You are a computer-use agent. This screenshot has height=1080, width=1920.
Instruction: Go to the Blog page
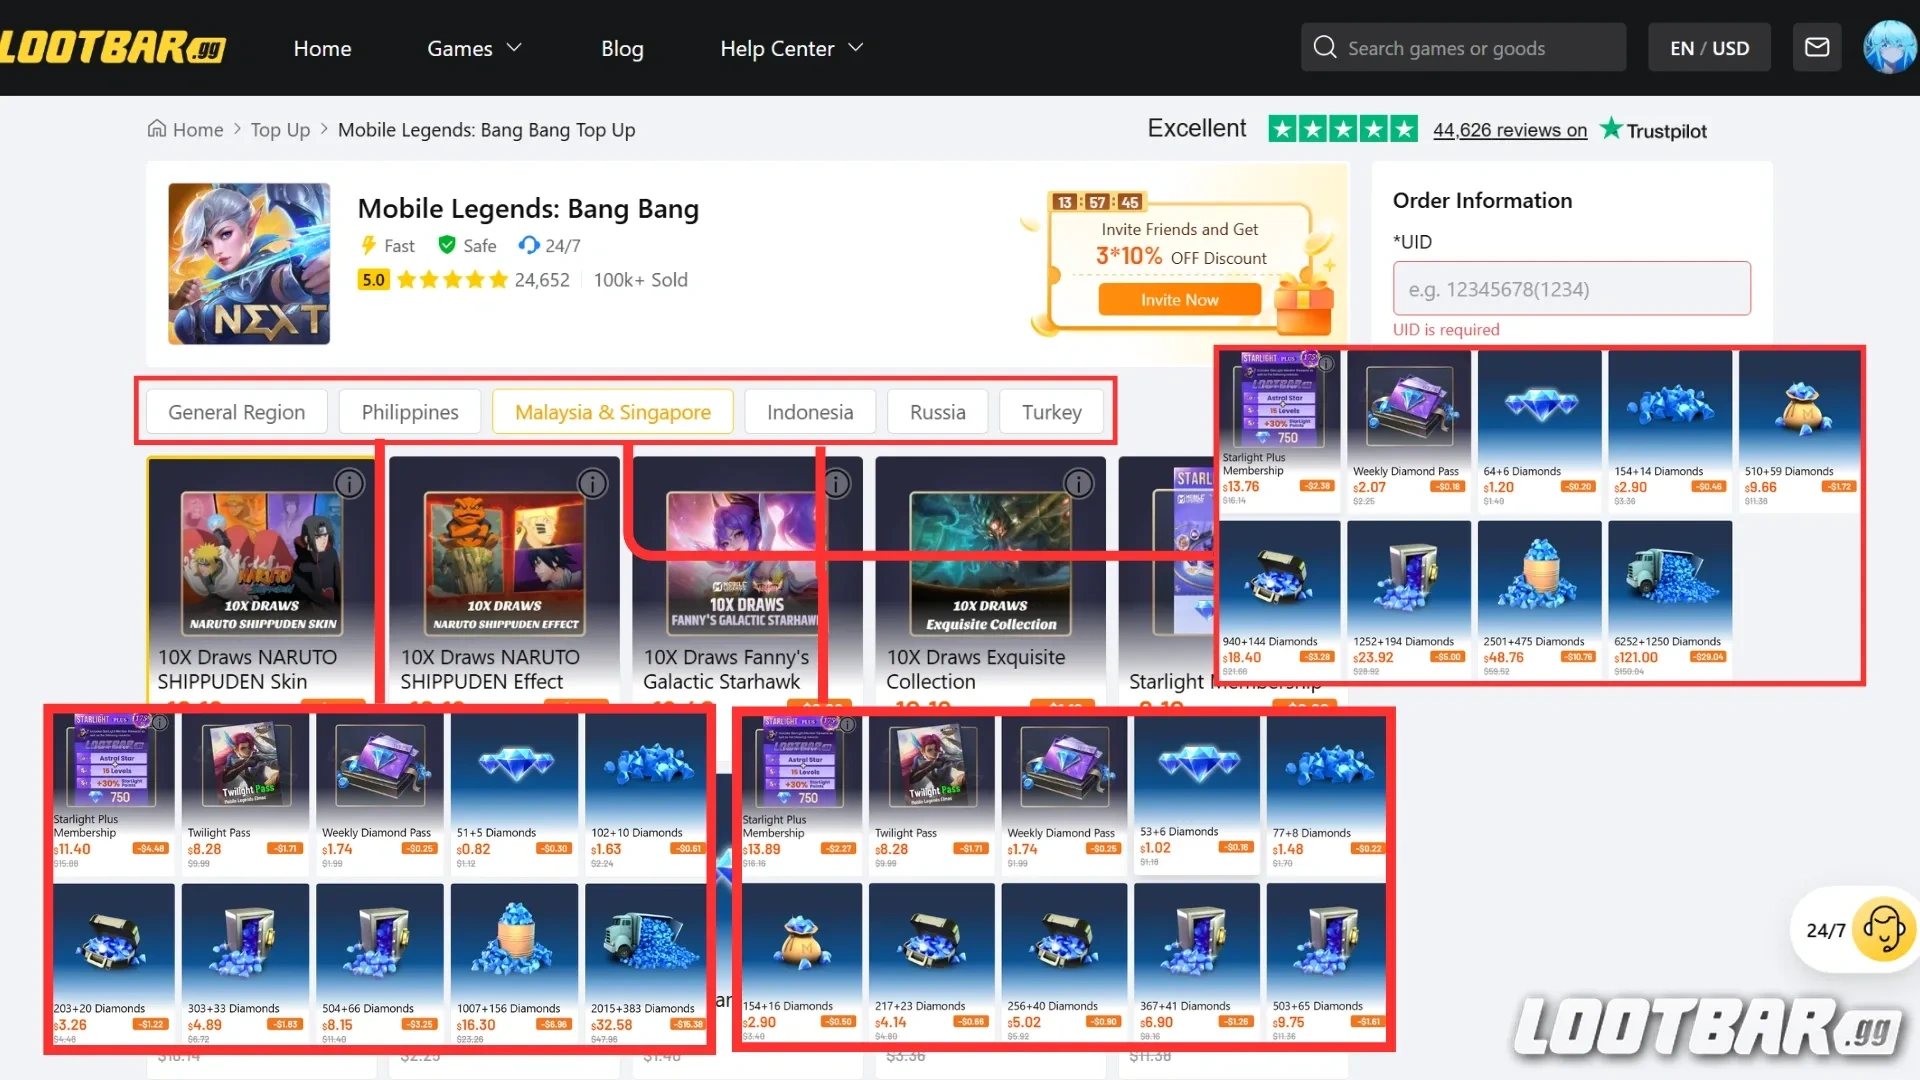622,48
